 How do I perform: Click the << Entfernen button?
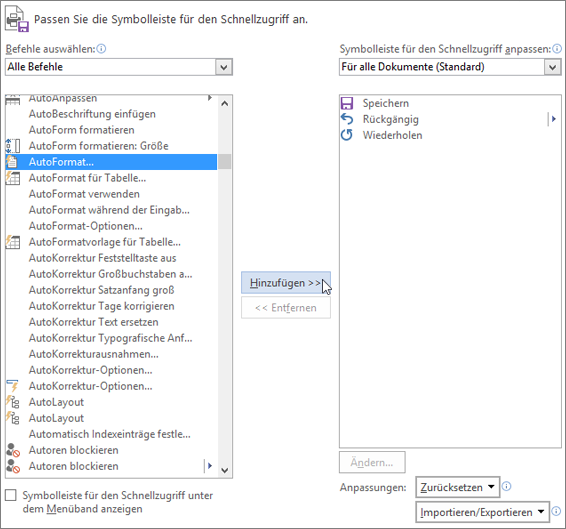pyautogui.click(x=286, y=308)
